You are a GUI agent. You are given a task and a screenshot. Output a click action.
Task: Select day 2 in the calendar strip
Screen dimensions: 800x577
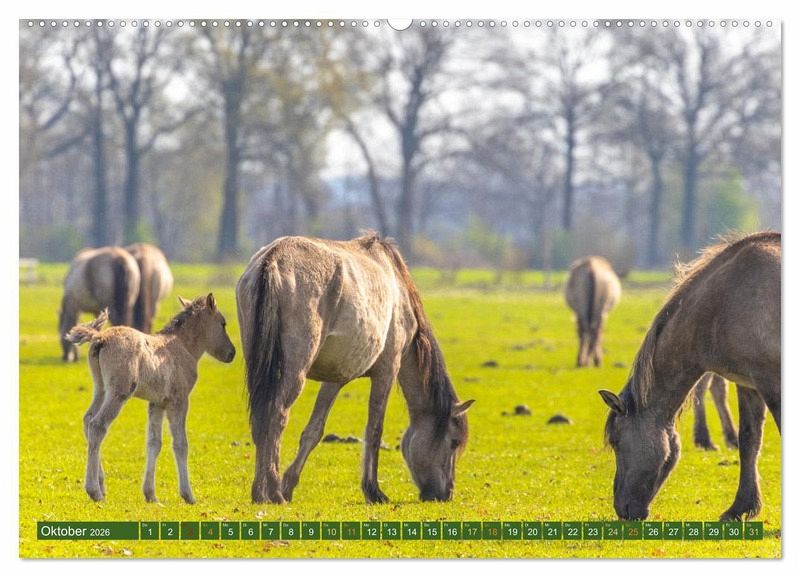point(169,531)
